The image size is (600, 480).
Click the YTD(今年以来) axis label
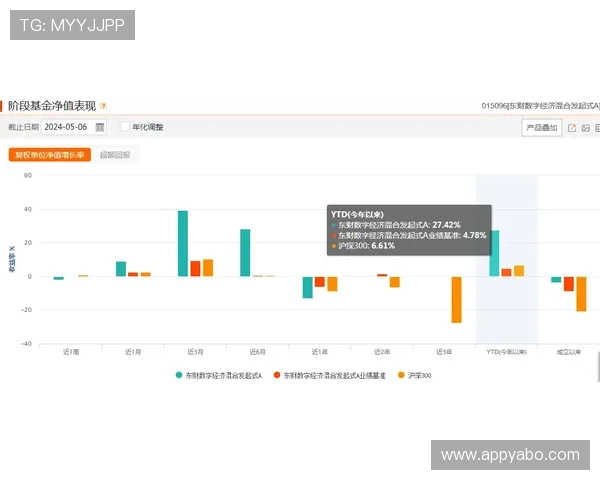[x=507, y=352]
